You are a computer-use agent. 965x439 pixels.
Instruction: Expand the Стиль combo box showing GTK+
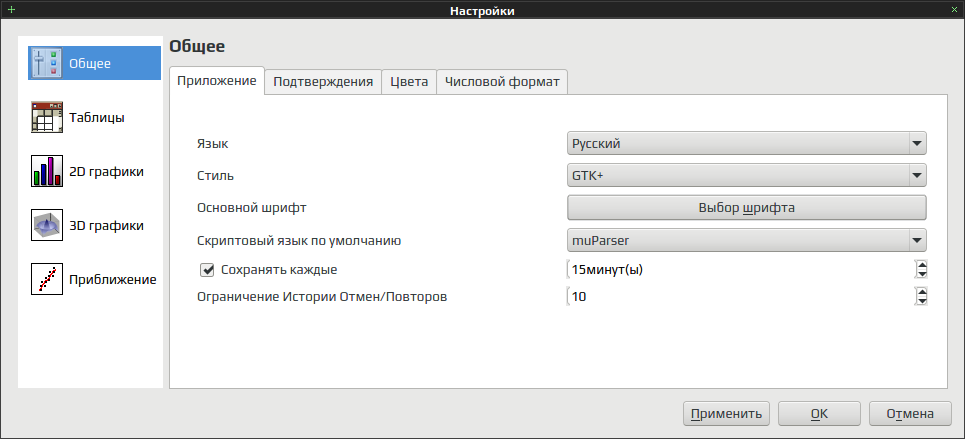pyautogui.click(x=747, y=176)
